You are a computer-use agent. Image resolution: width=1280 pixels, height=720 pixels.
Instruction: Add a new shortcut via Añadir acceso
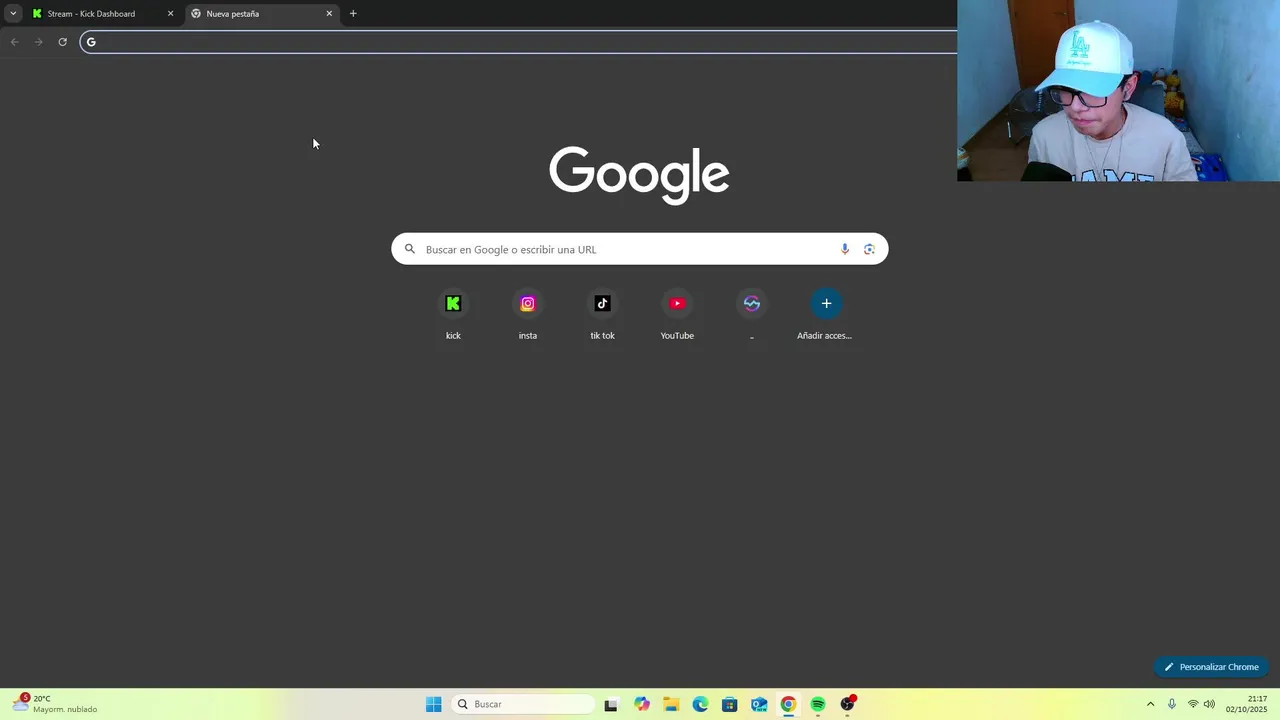(x=826, y=314)
